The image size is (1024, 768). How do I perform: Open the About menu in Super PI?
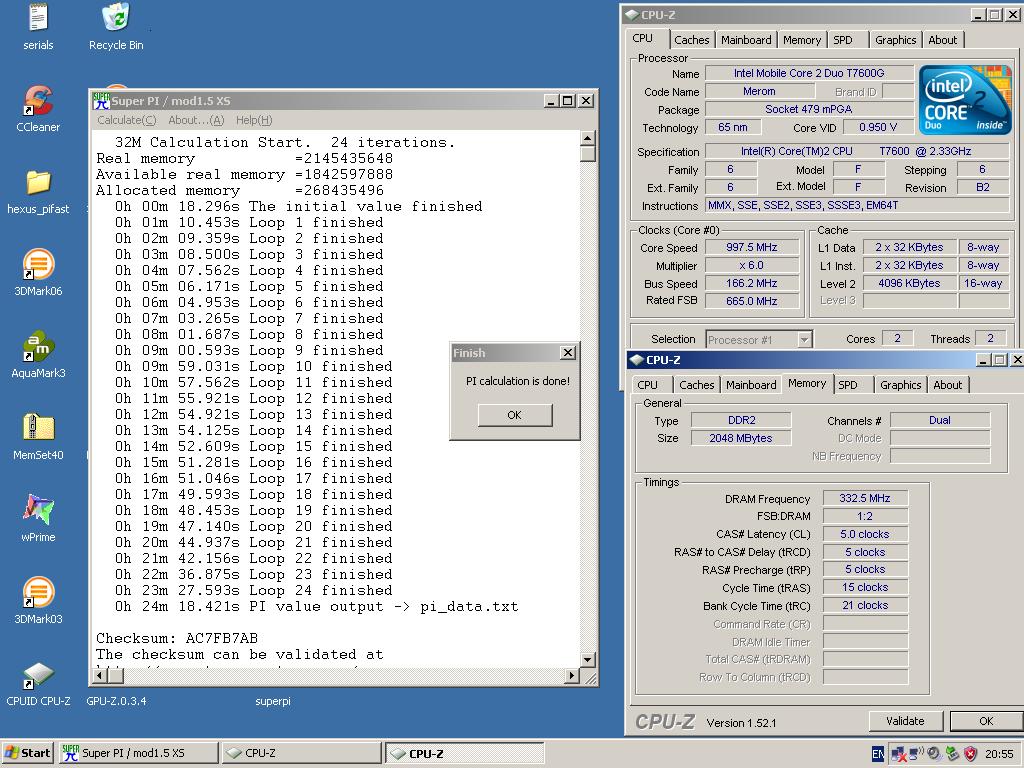pyautogui.click(x=196, y=120)
